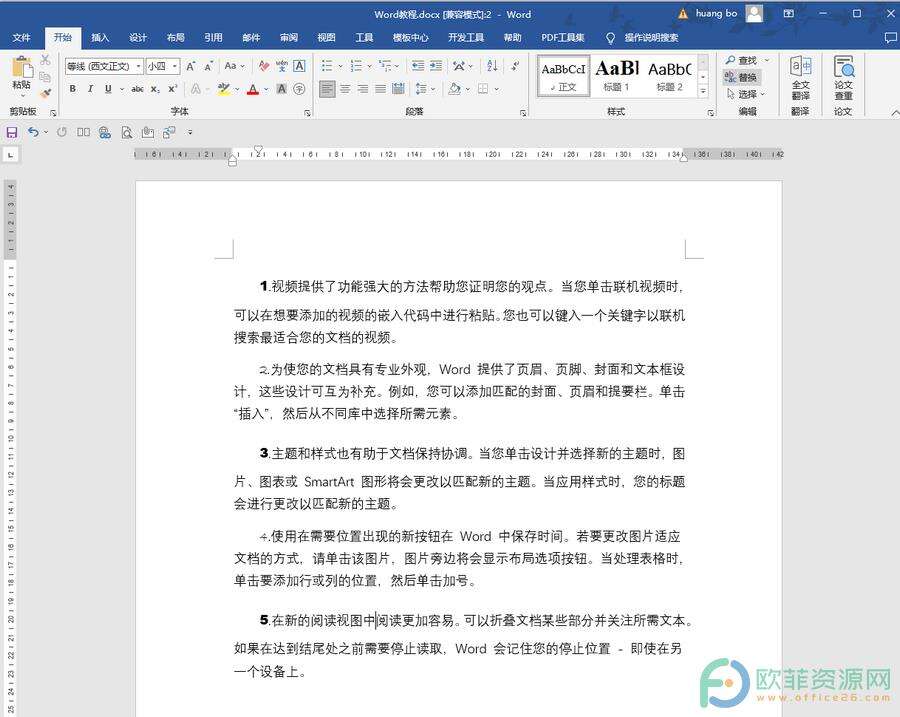Click the full-text translate (全文翻译) icon

[x=800, y=76]
